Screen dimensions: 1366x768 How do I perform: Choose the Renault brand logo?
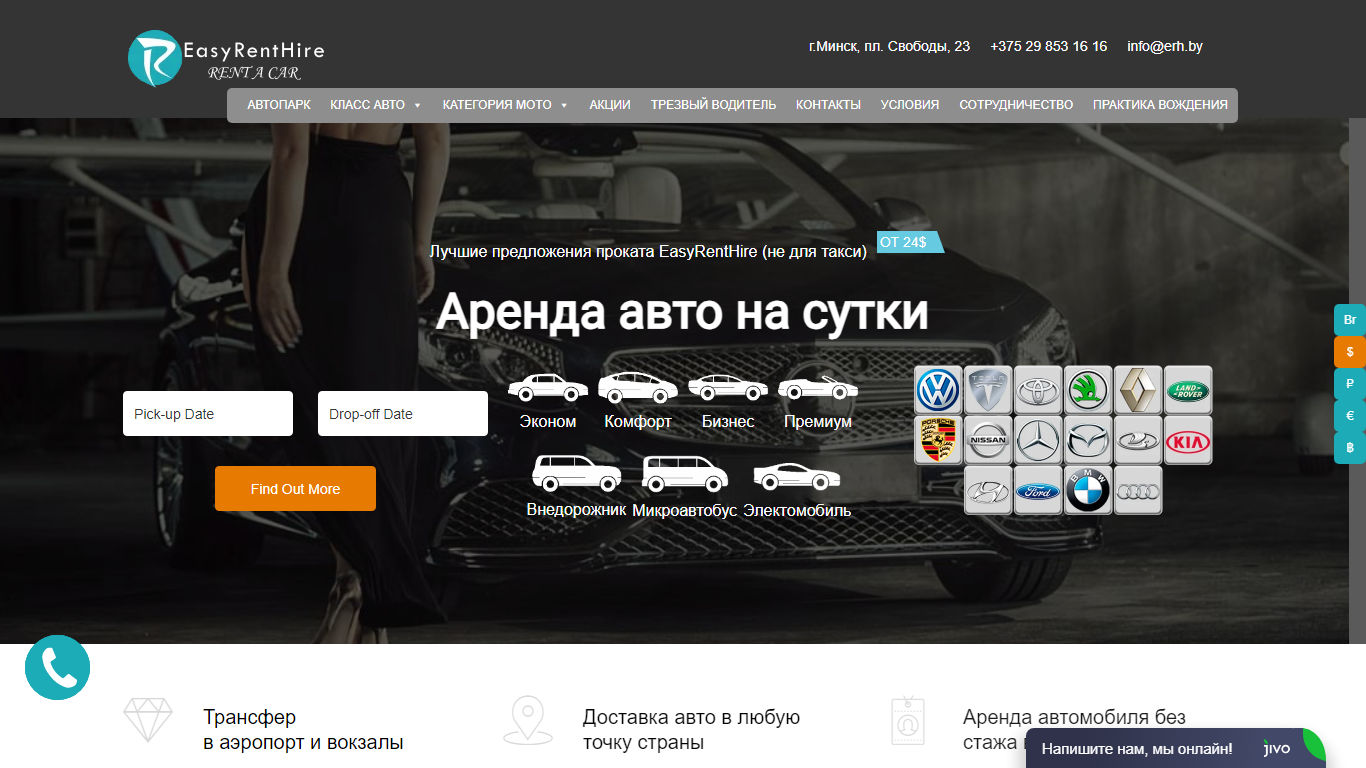pyautogui.click(x=1138, y=390)
